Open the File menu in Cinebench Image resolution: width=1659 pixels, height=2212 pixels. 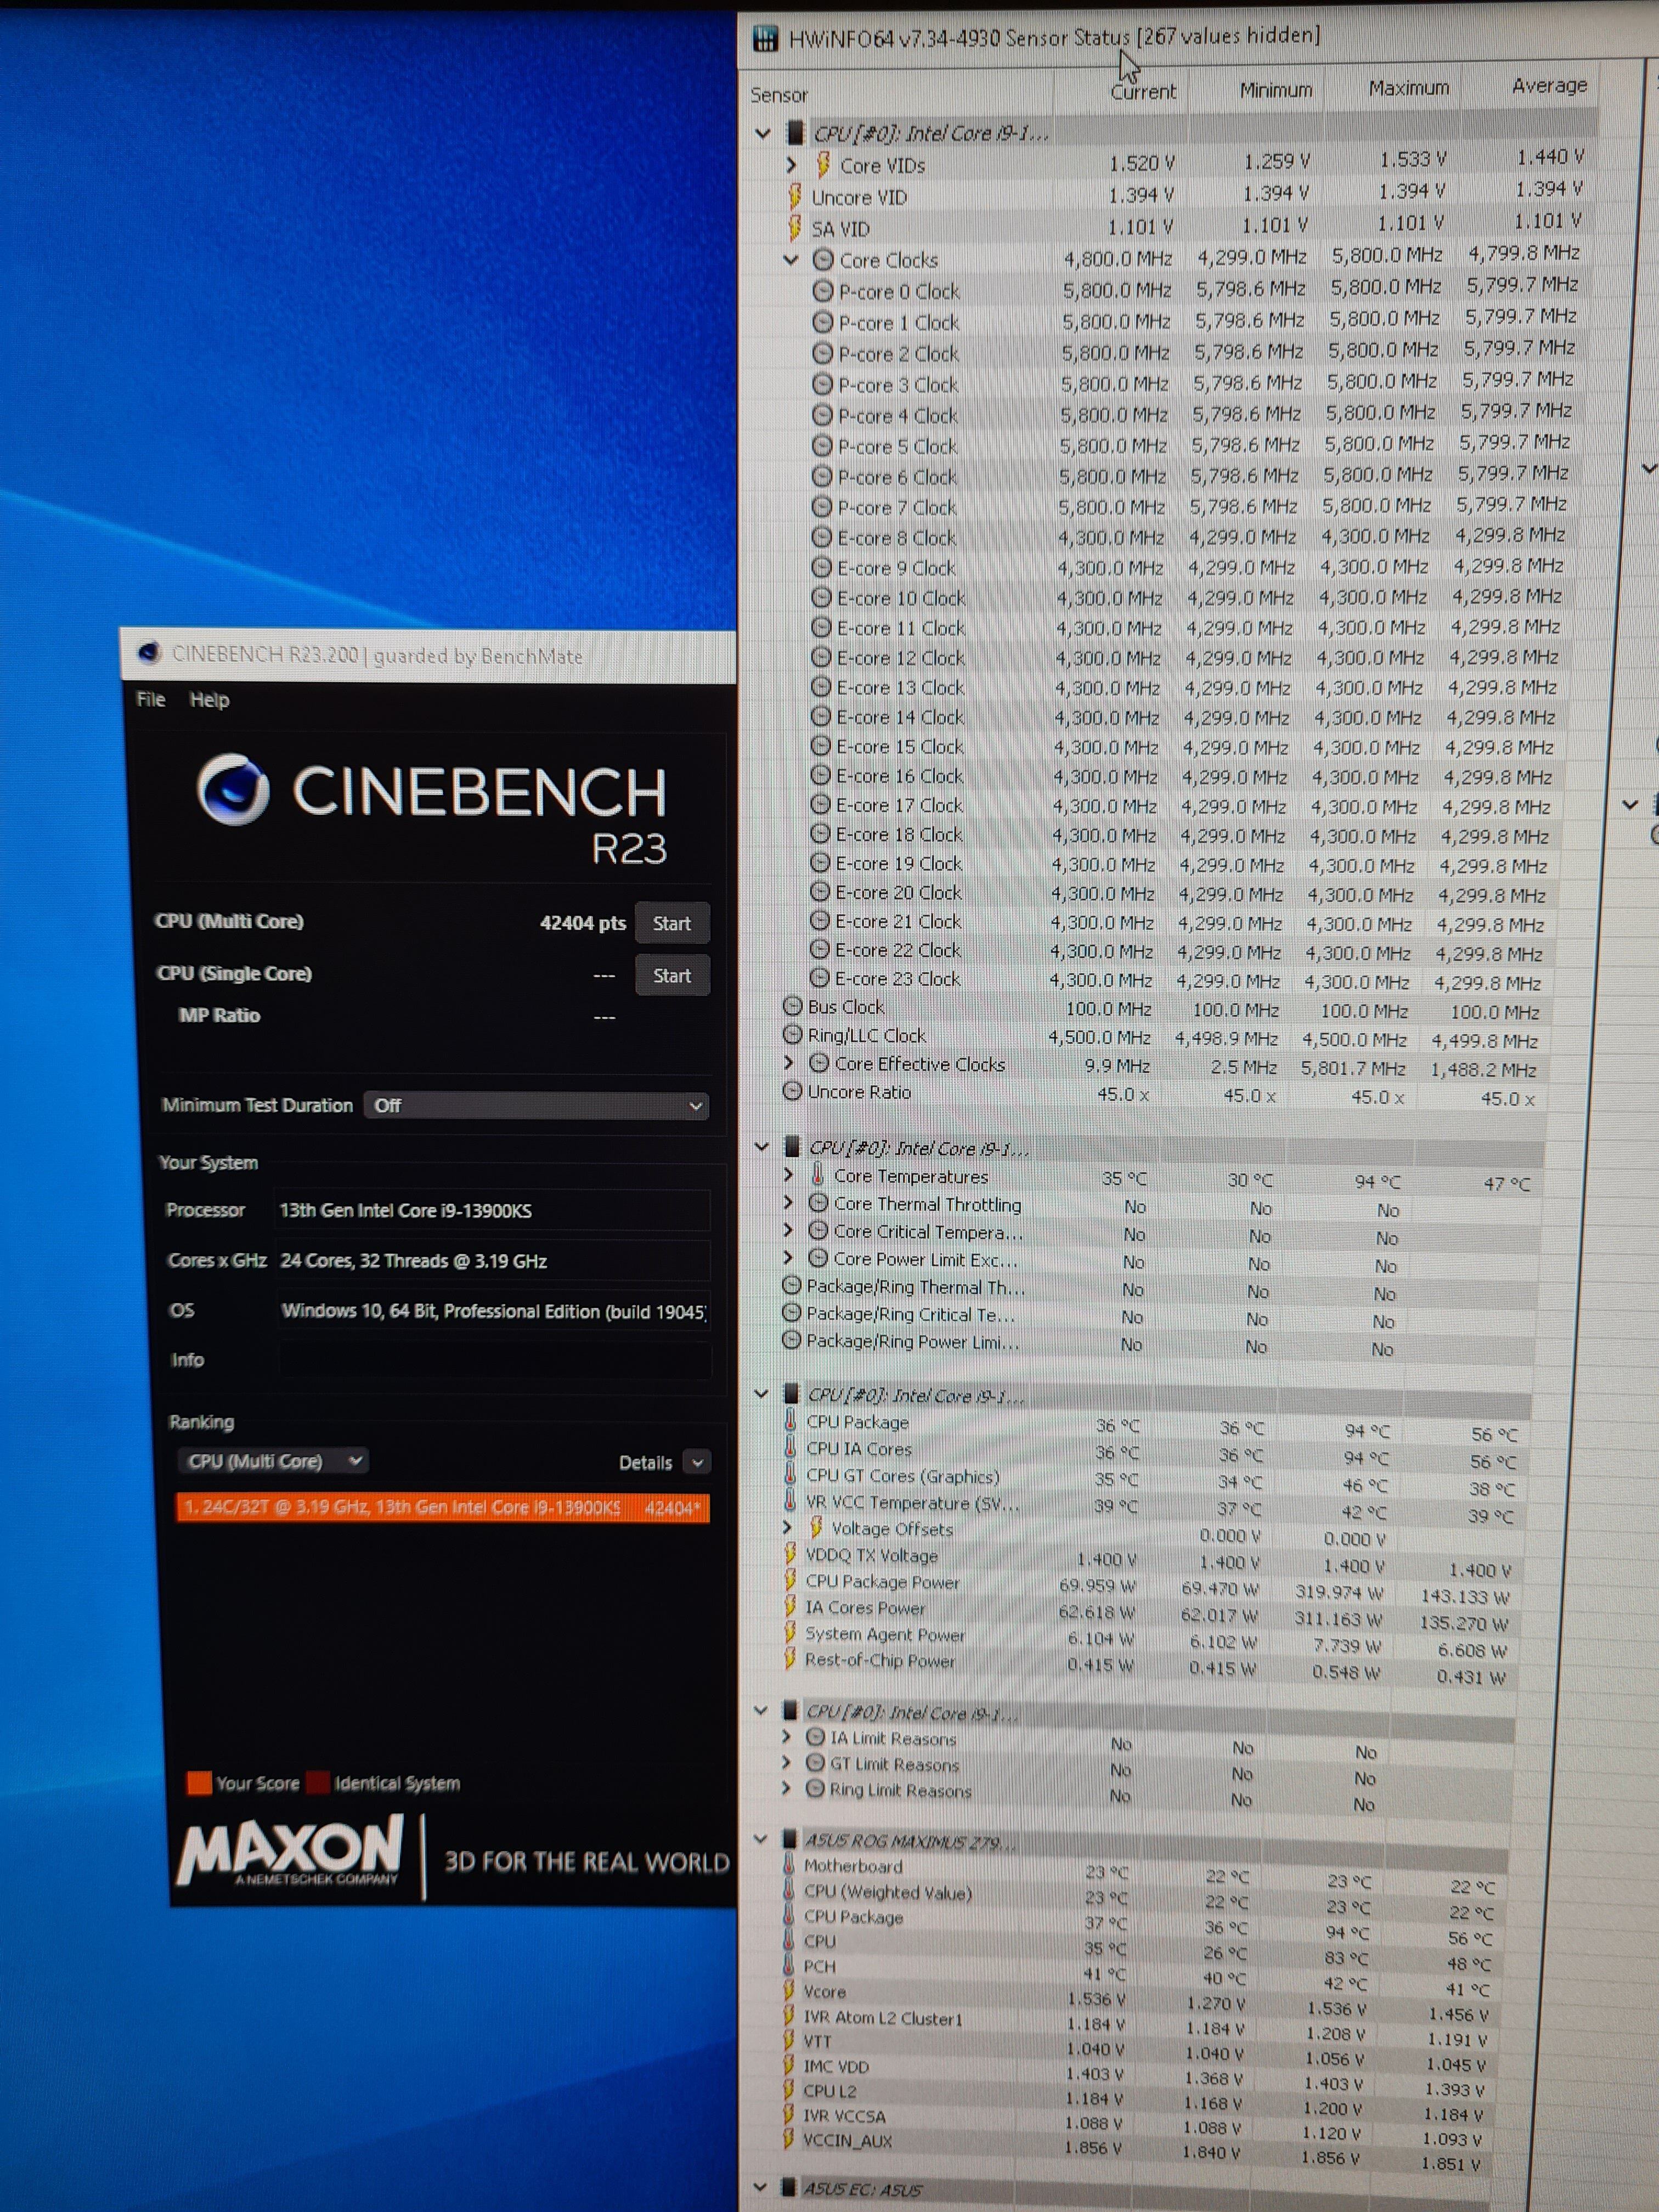pyautogui.click(x=150, y=699)
